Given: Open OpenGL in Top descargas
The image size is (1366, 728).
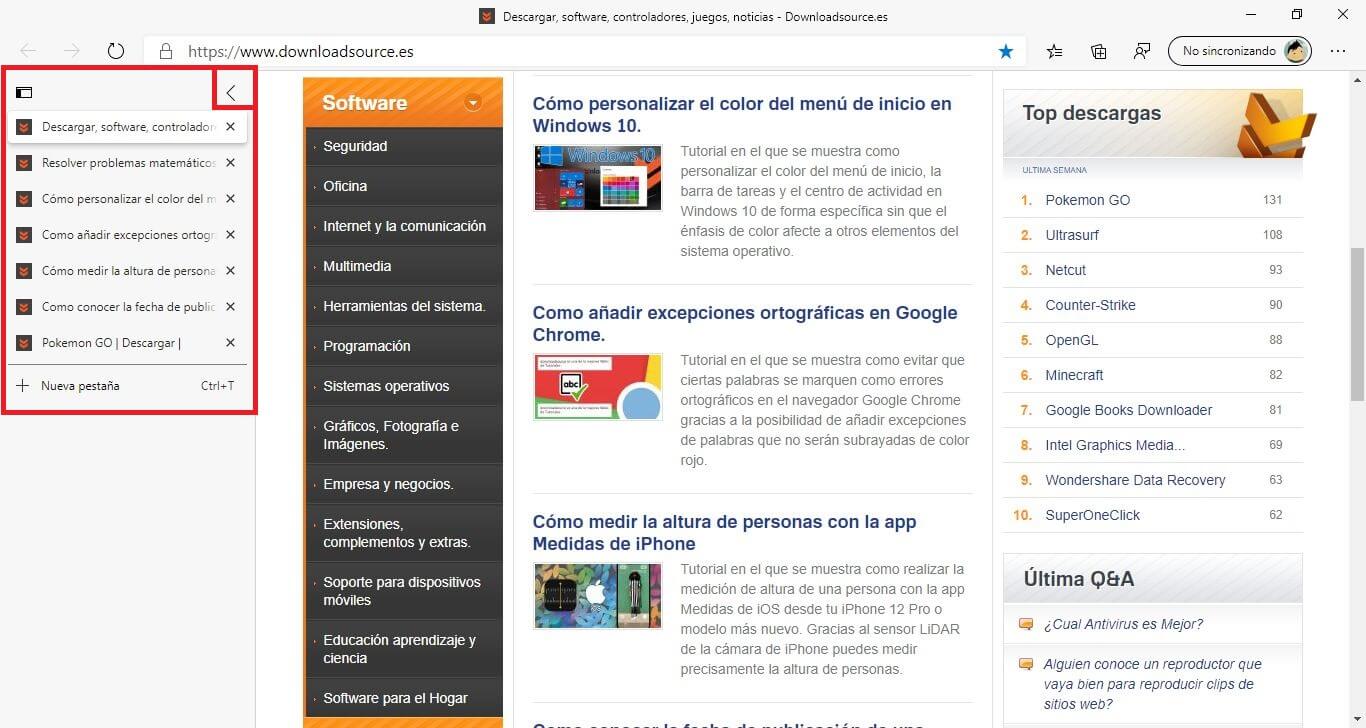Looking at the screenshot, I should 1071,340.
